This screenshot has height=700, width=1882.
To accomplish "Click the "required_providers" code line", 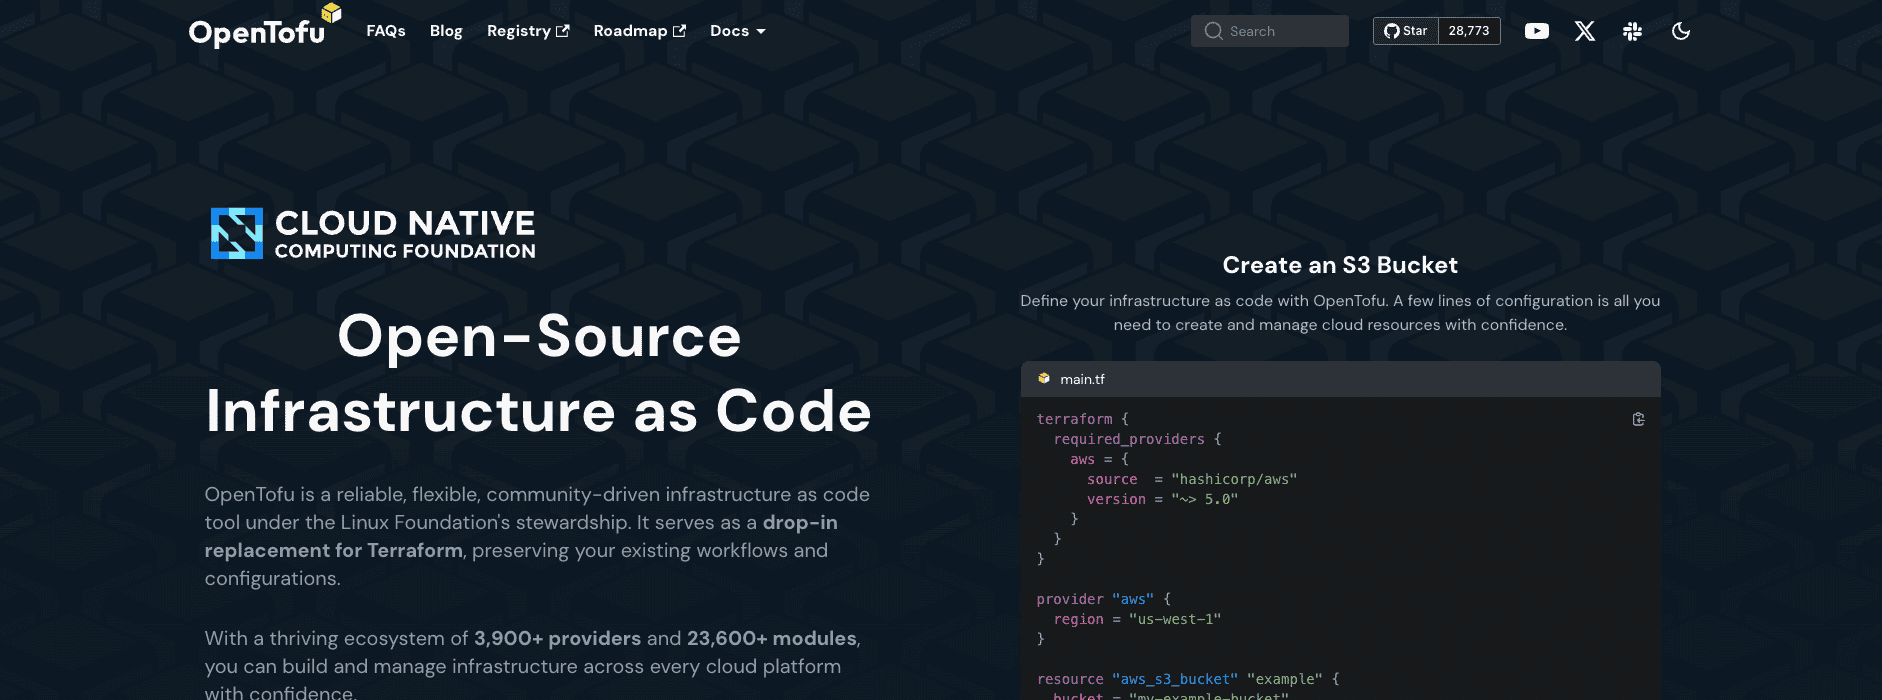I will 1138,439.
